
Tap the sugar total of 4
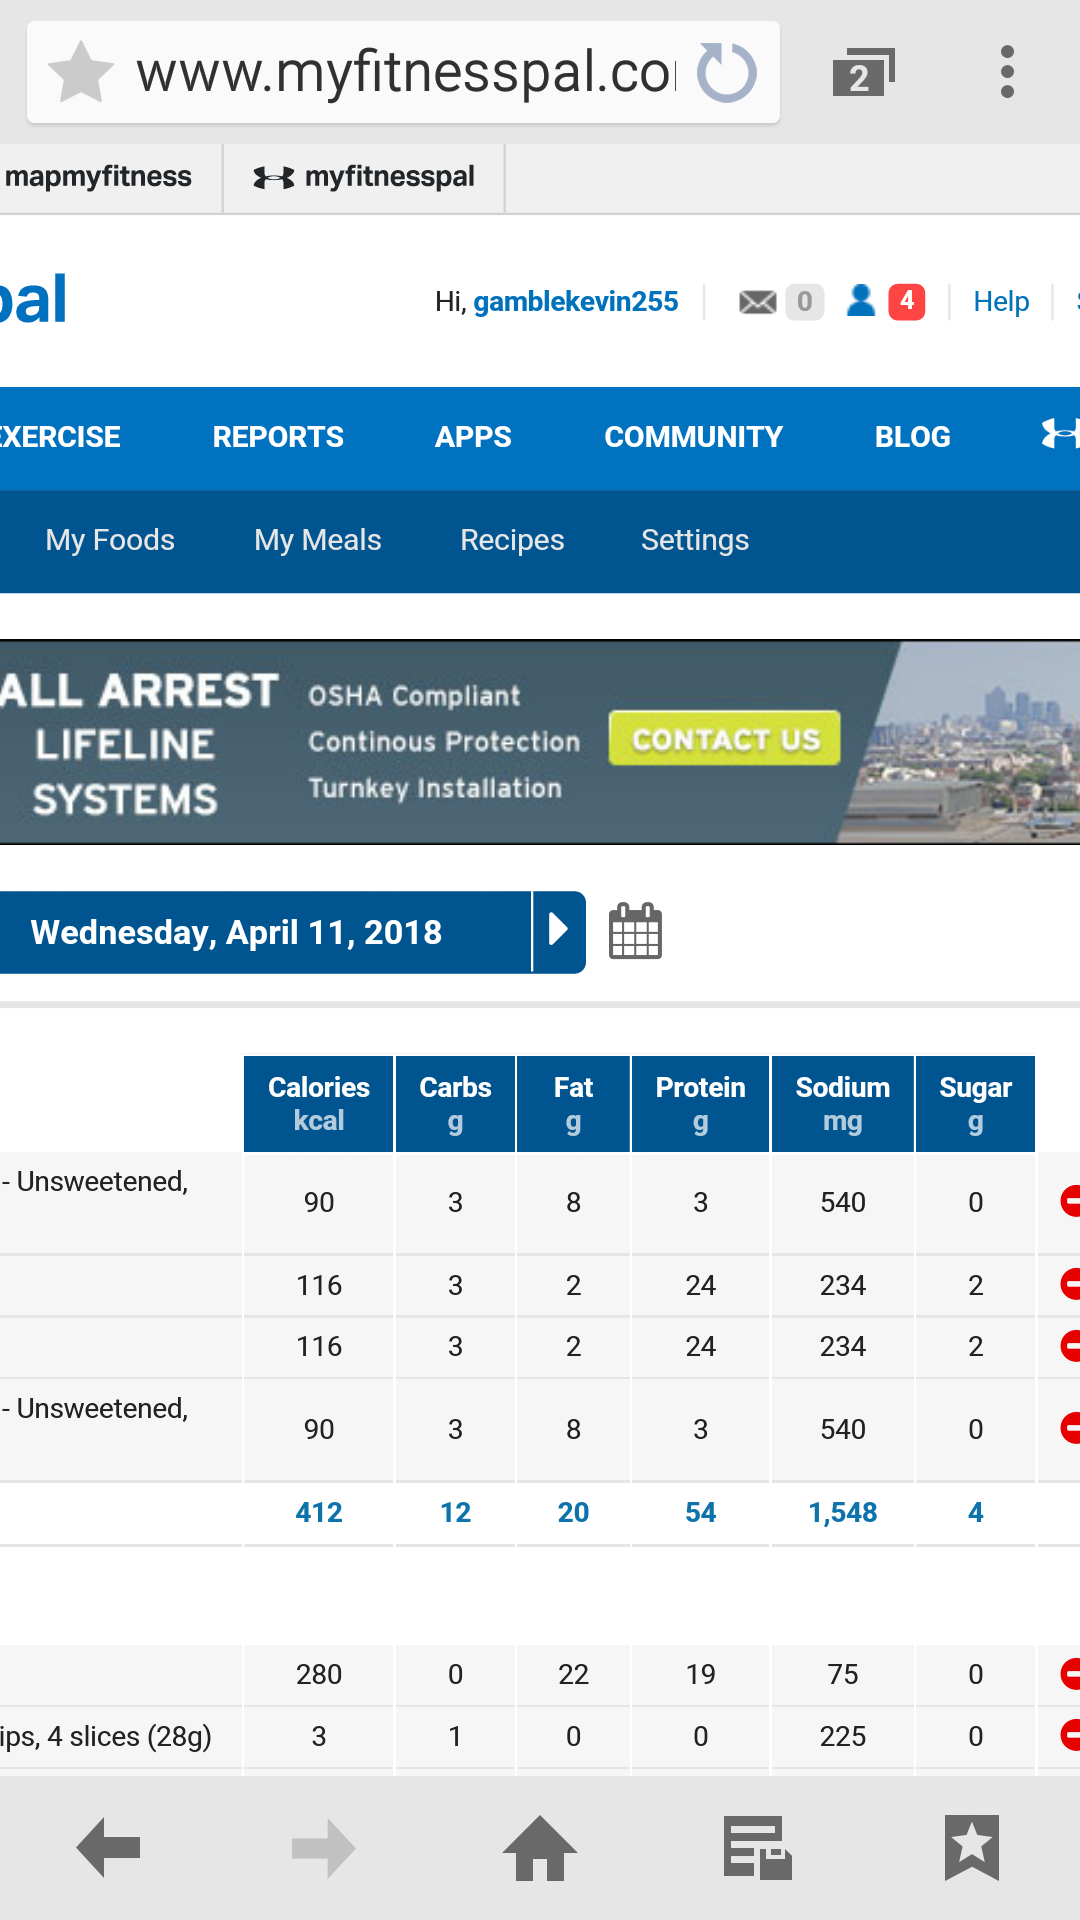point(975,1513)
